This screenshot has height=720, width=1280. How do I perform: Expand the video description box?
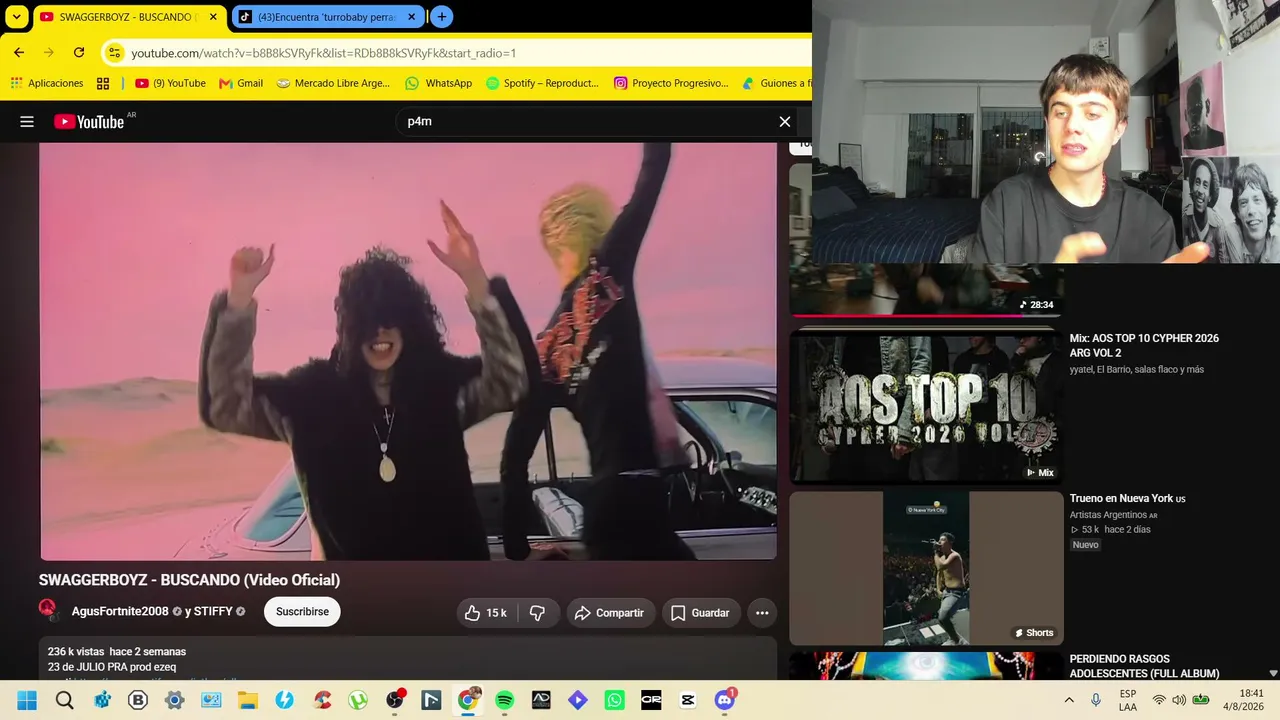[x=408, y=659]
